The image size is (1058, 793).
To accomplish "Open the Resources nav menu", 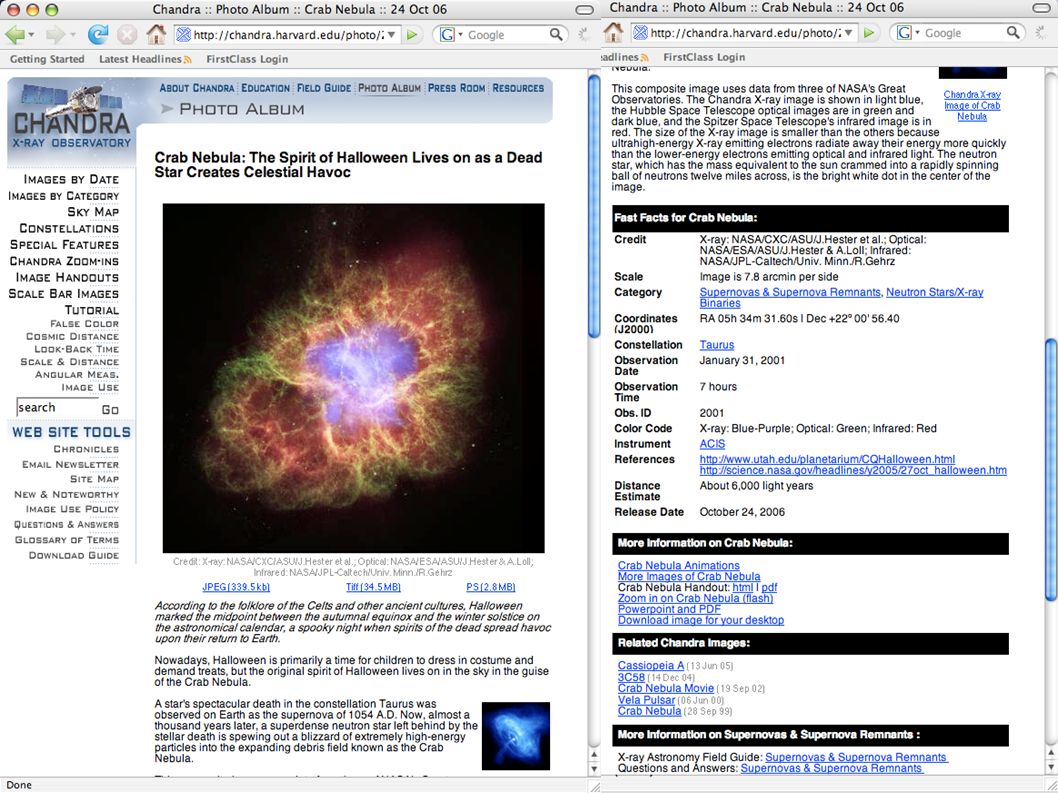I will (518, 88).
